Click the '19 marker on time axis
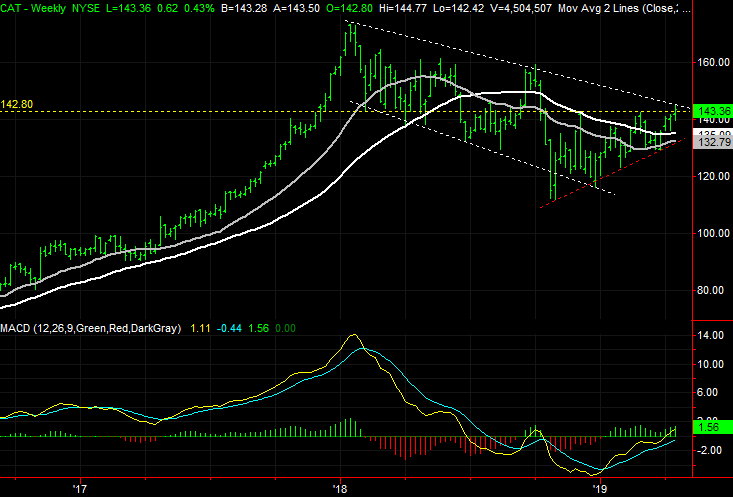The width and height of the screenshot is (733, 497). pos(601,489)
